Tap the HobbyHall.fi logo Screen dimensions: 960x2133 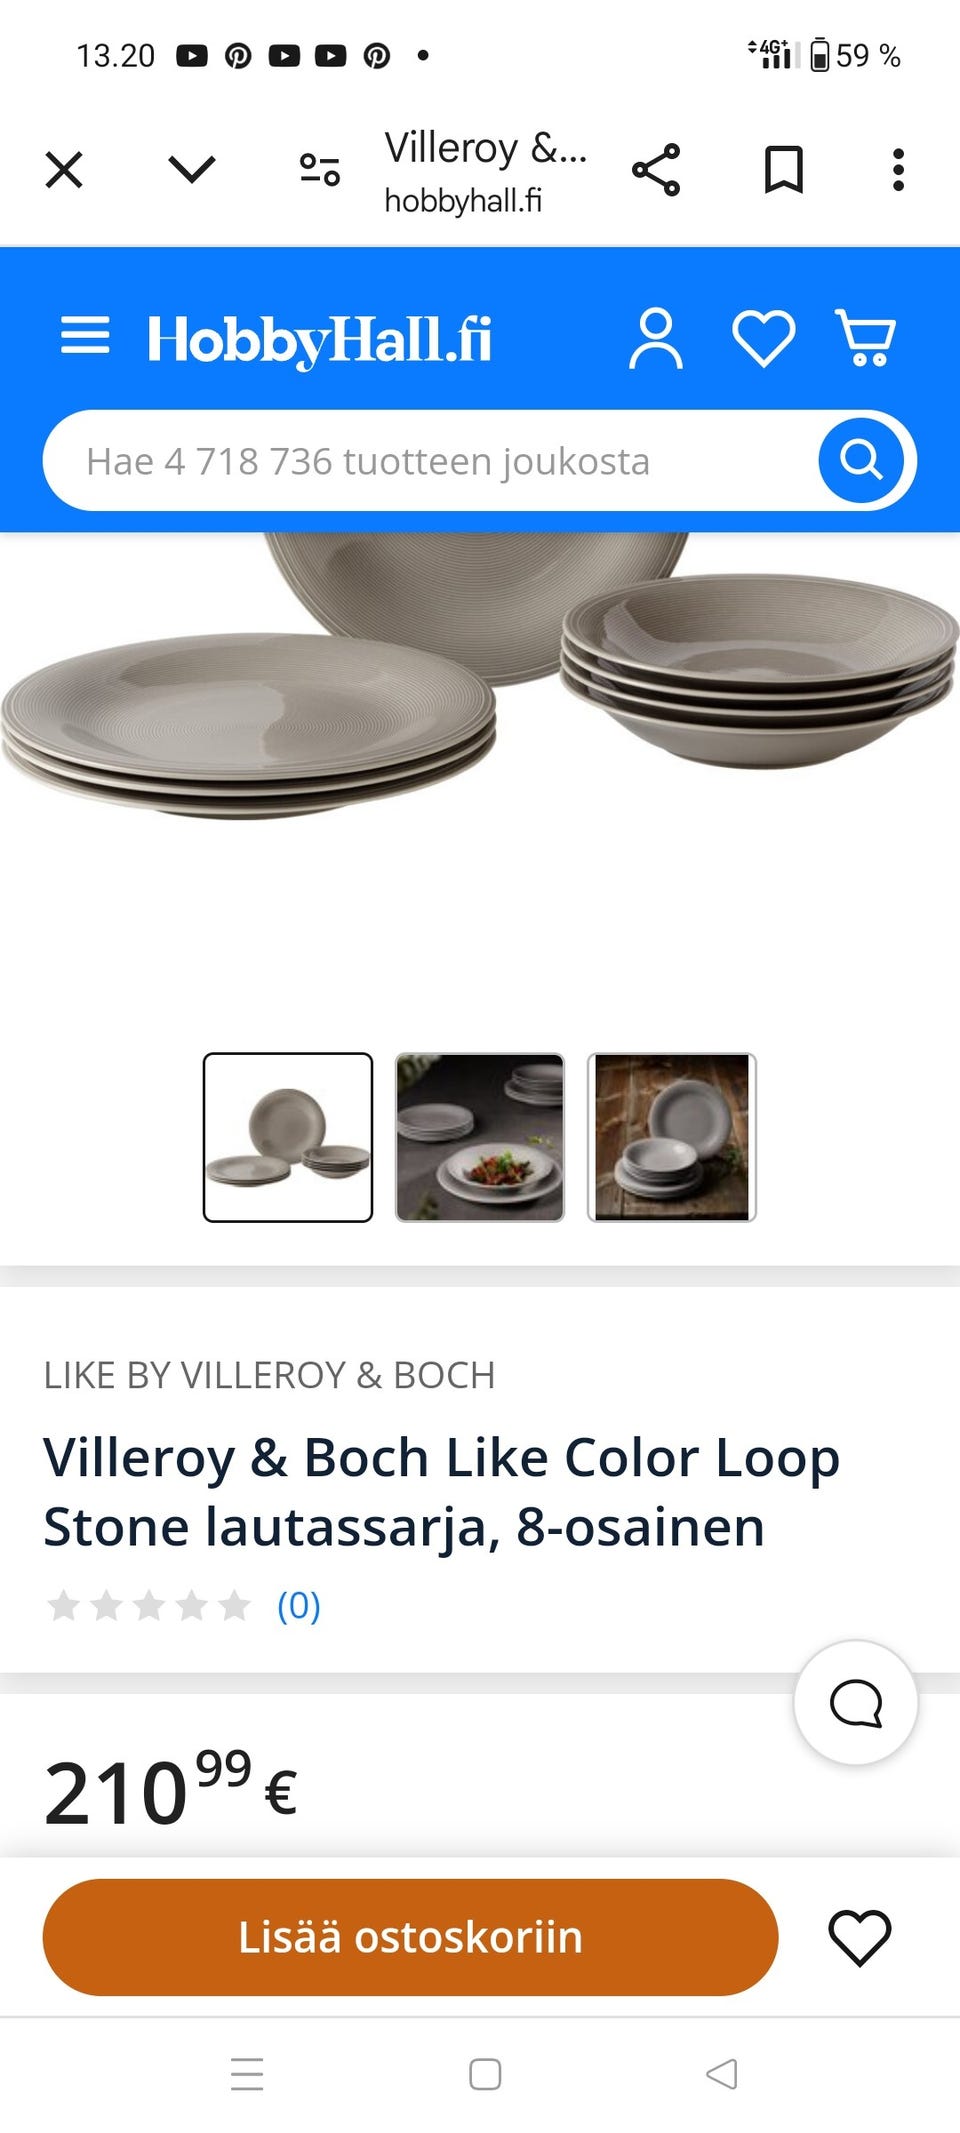click(319, 340)
